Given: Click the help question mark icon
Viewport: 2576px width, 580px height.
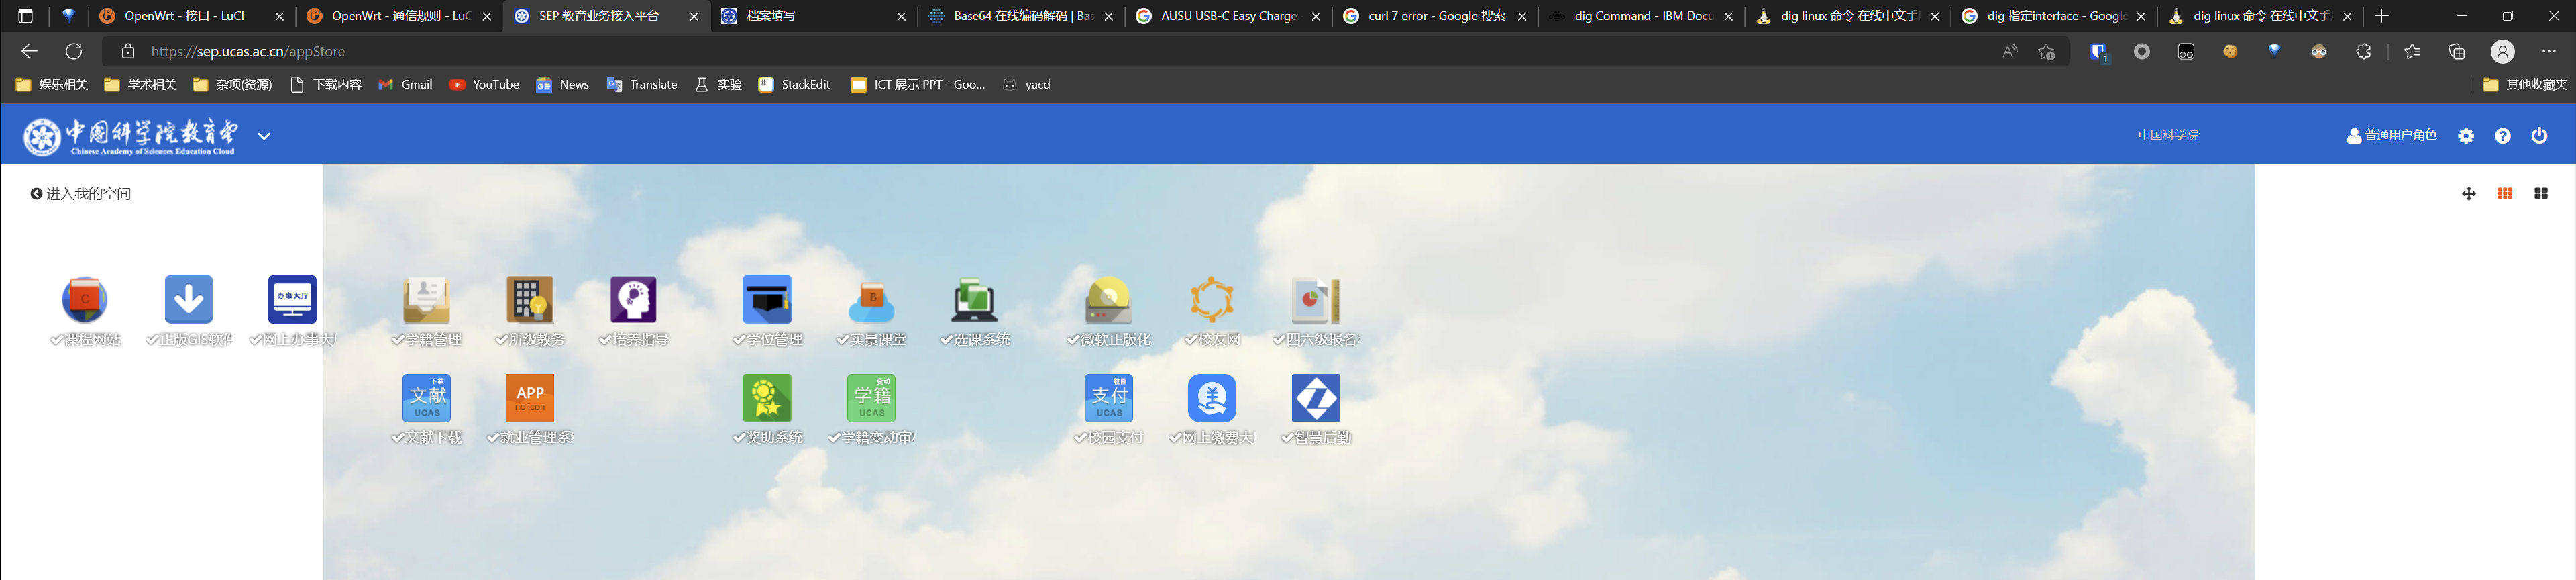Looking at the screenshot, I should coord(2503,136).
